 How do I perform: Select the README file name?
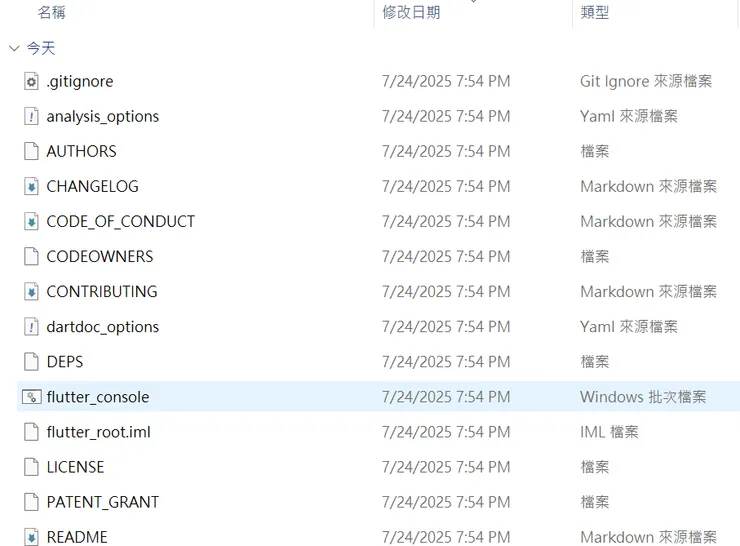click(77, 537)
